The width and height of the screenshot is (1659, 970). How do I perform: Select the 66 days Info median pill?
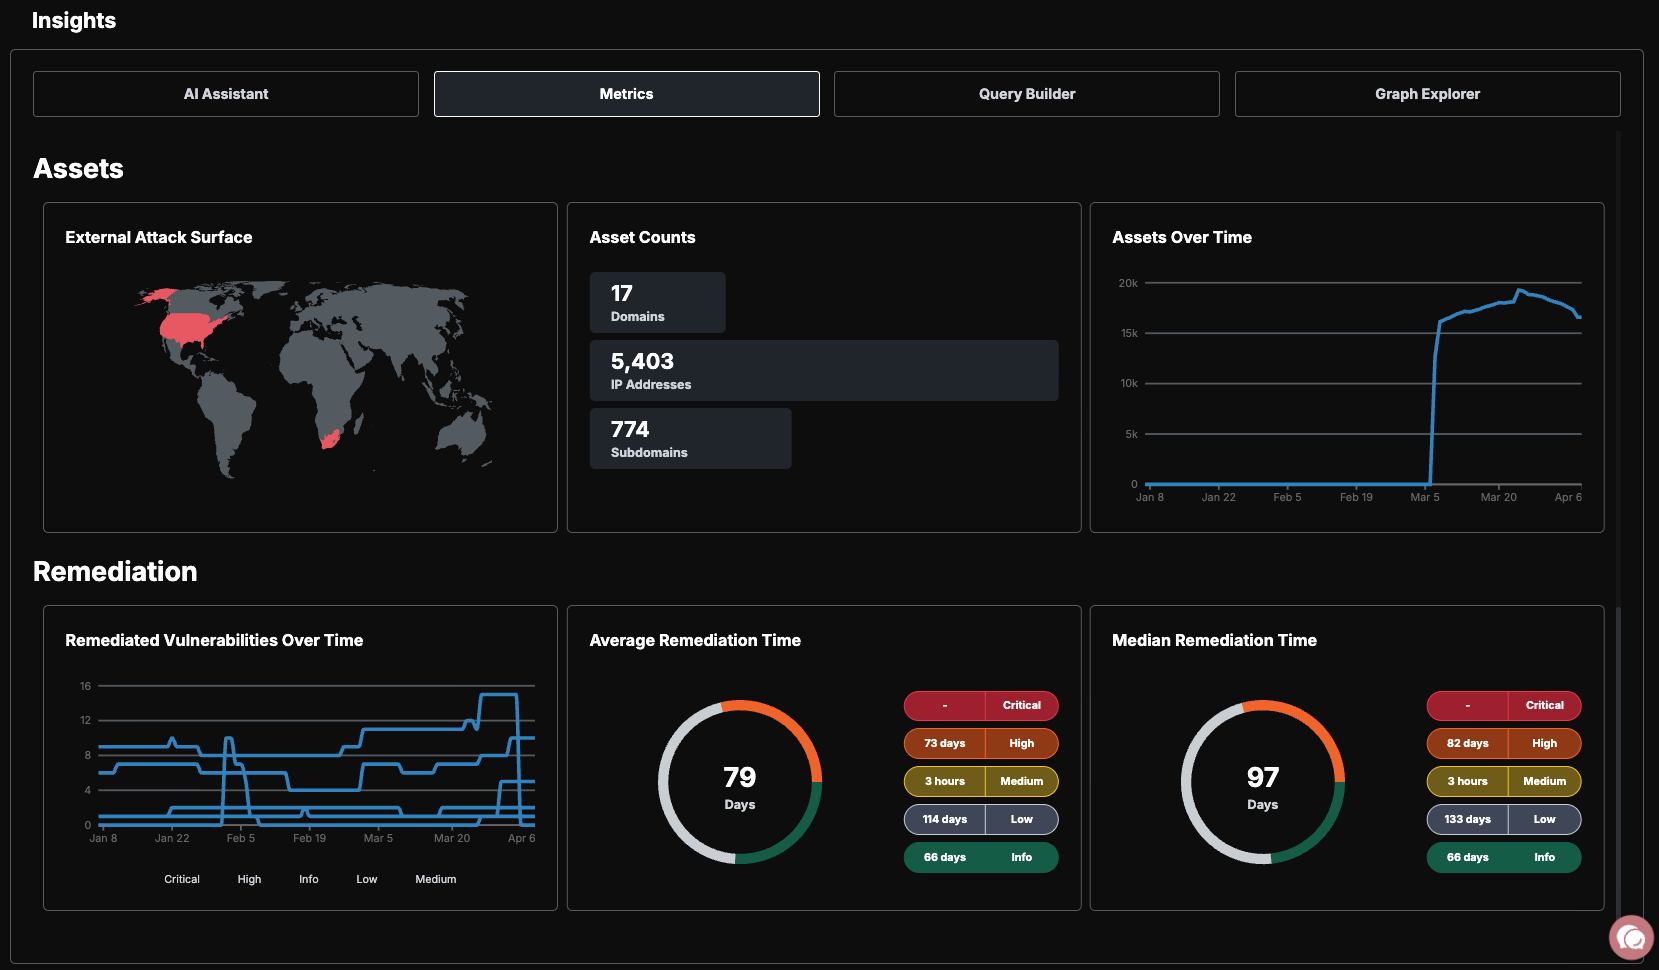pos(1504,858)
